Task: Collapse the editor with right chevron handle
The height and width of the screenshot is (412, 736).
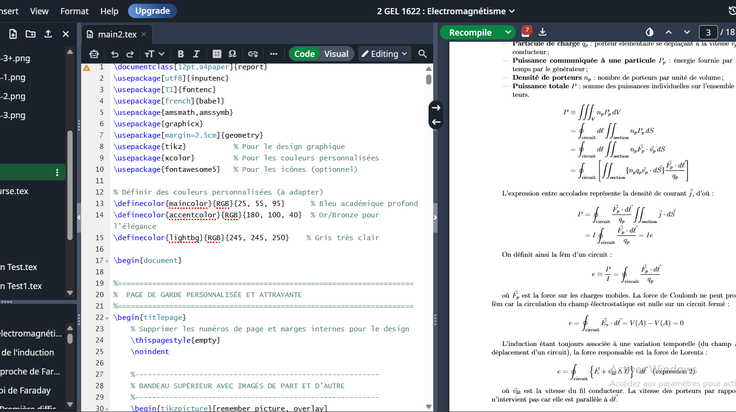Action: [x=435, y=217]
